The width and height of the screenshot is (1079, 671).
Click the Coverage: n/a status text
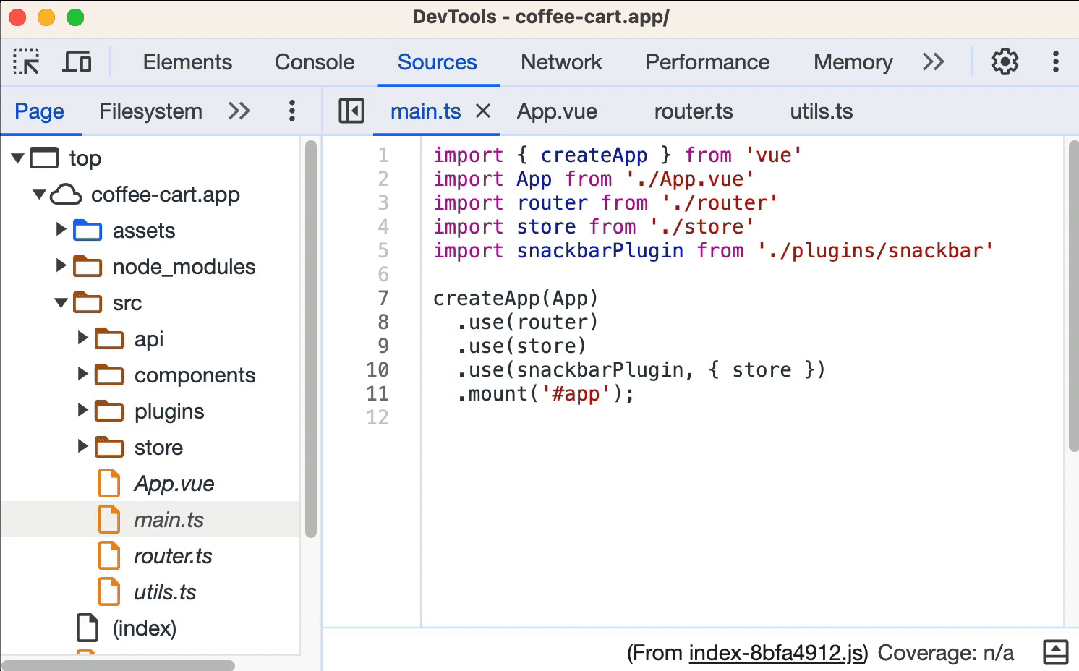[946, 652]
